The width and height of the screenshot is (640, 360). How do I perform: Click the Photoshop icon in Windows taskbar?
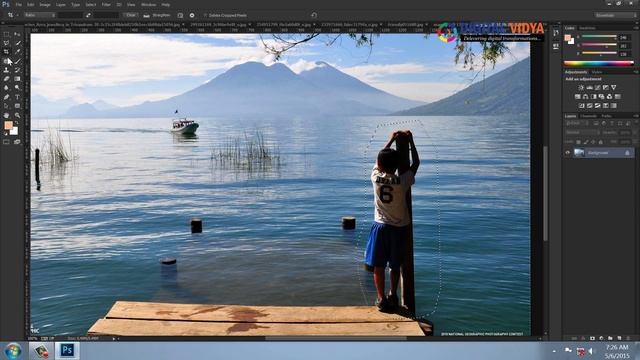point(67,350)
